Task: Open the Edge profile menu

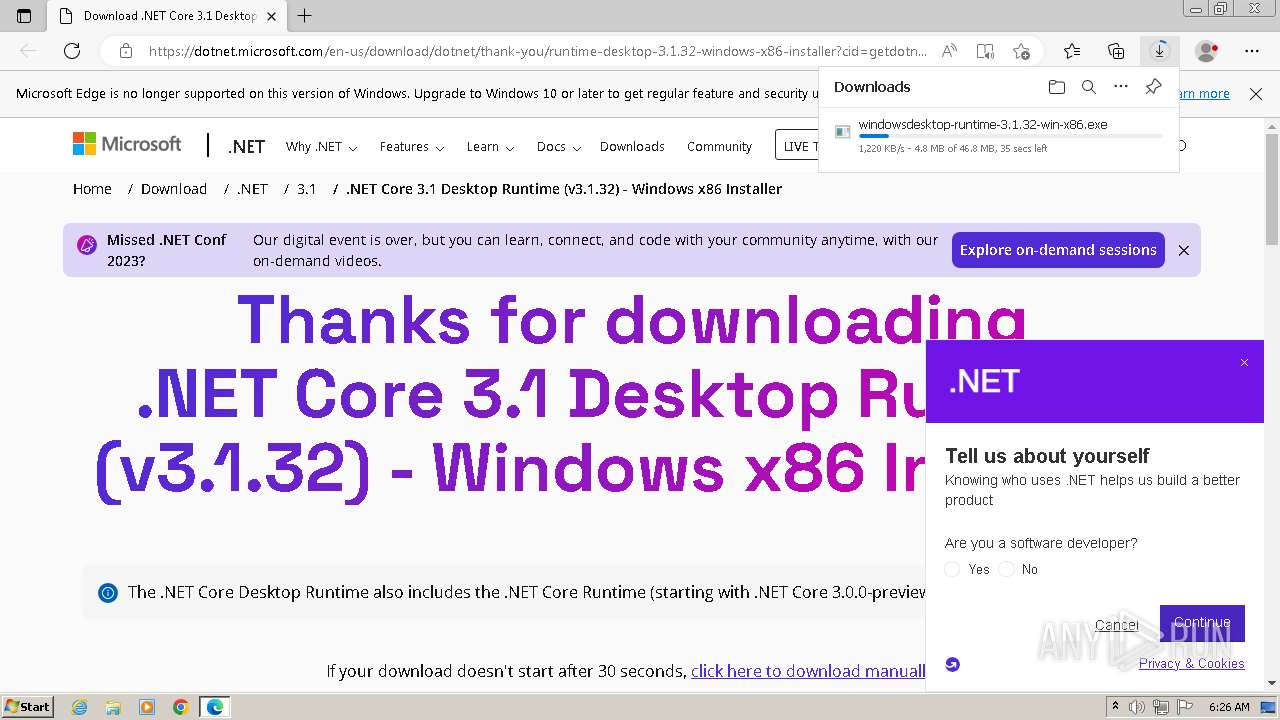Action: 1207,51
